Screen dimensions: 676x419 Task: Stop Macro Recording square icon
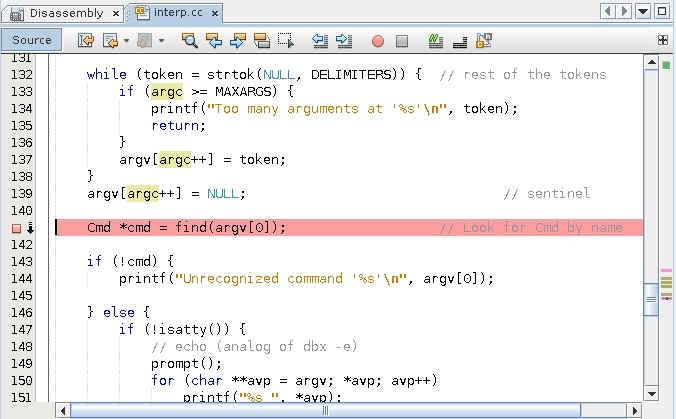[x=402, y=41]
